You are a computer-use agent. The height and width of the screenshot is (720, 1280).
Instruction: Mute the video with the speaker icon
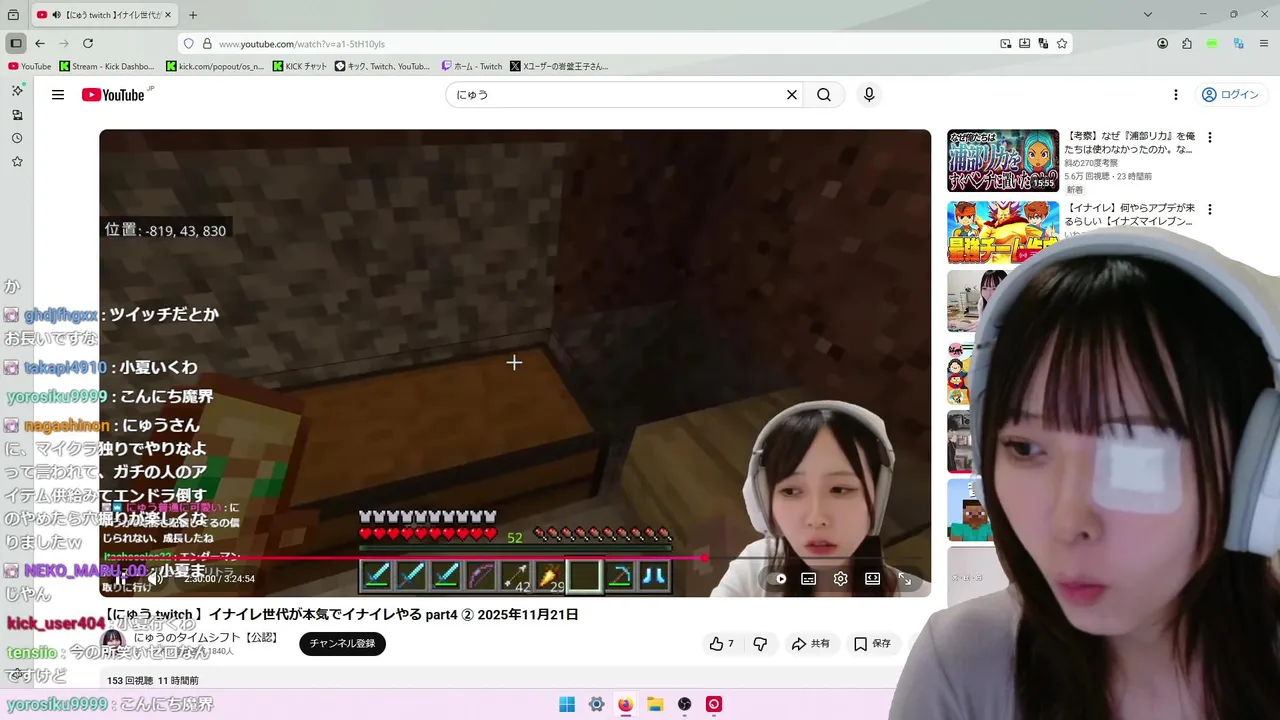154,578
